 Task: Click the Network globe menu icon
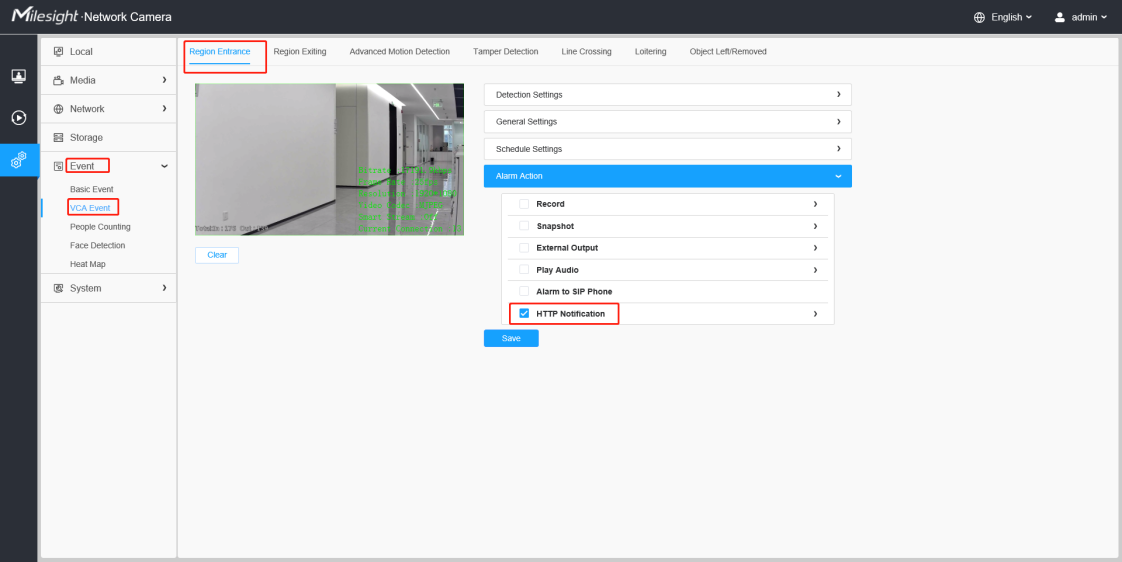[x=59, y=109]
